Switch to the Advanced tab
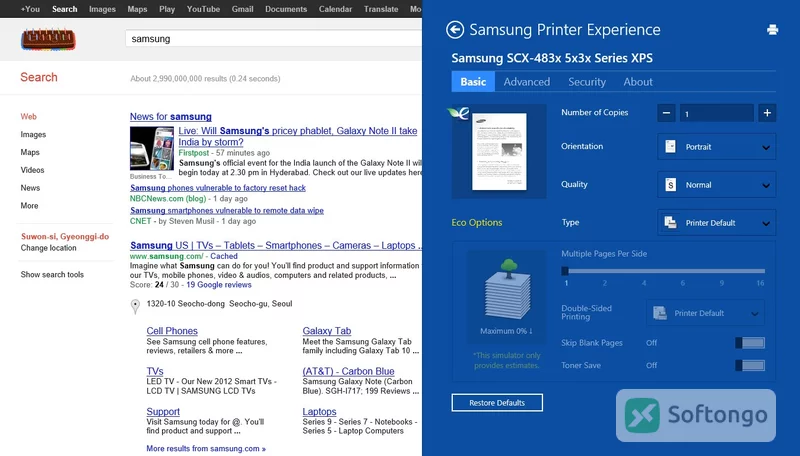The width and height of the screenshot is (800, 456). pos(527,82)
